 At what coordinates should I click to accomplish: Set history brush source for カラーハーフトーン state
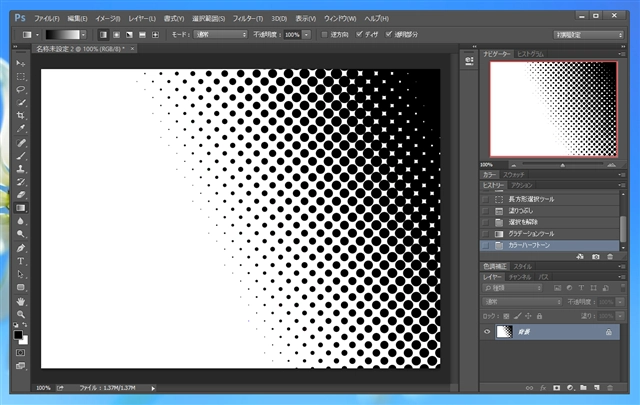point(485,245)
